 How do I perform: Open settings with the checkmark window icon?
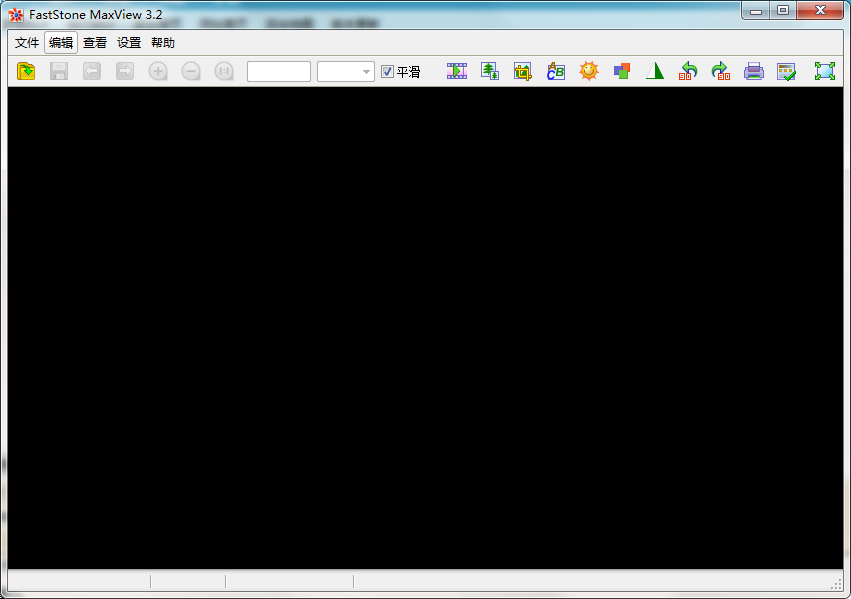point(787,71)
